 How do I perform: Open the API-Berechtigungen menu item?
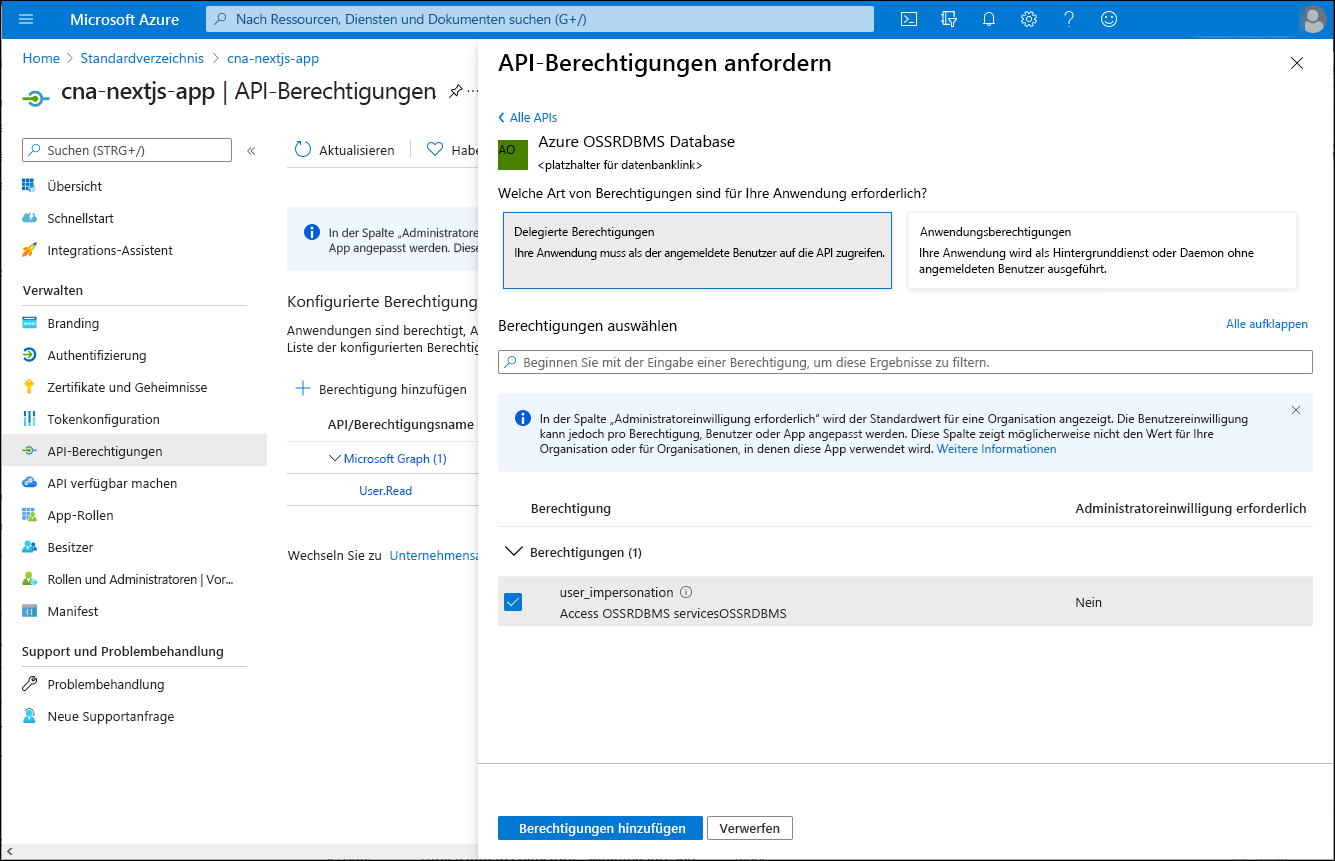[x=135, y=451]
